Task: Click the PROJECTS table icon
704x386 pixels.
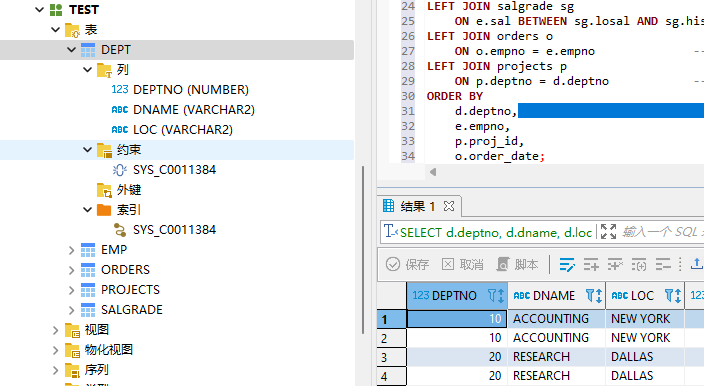Action: click(88, 290)
